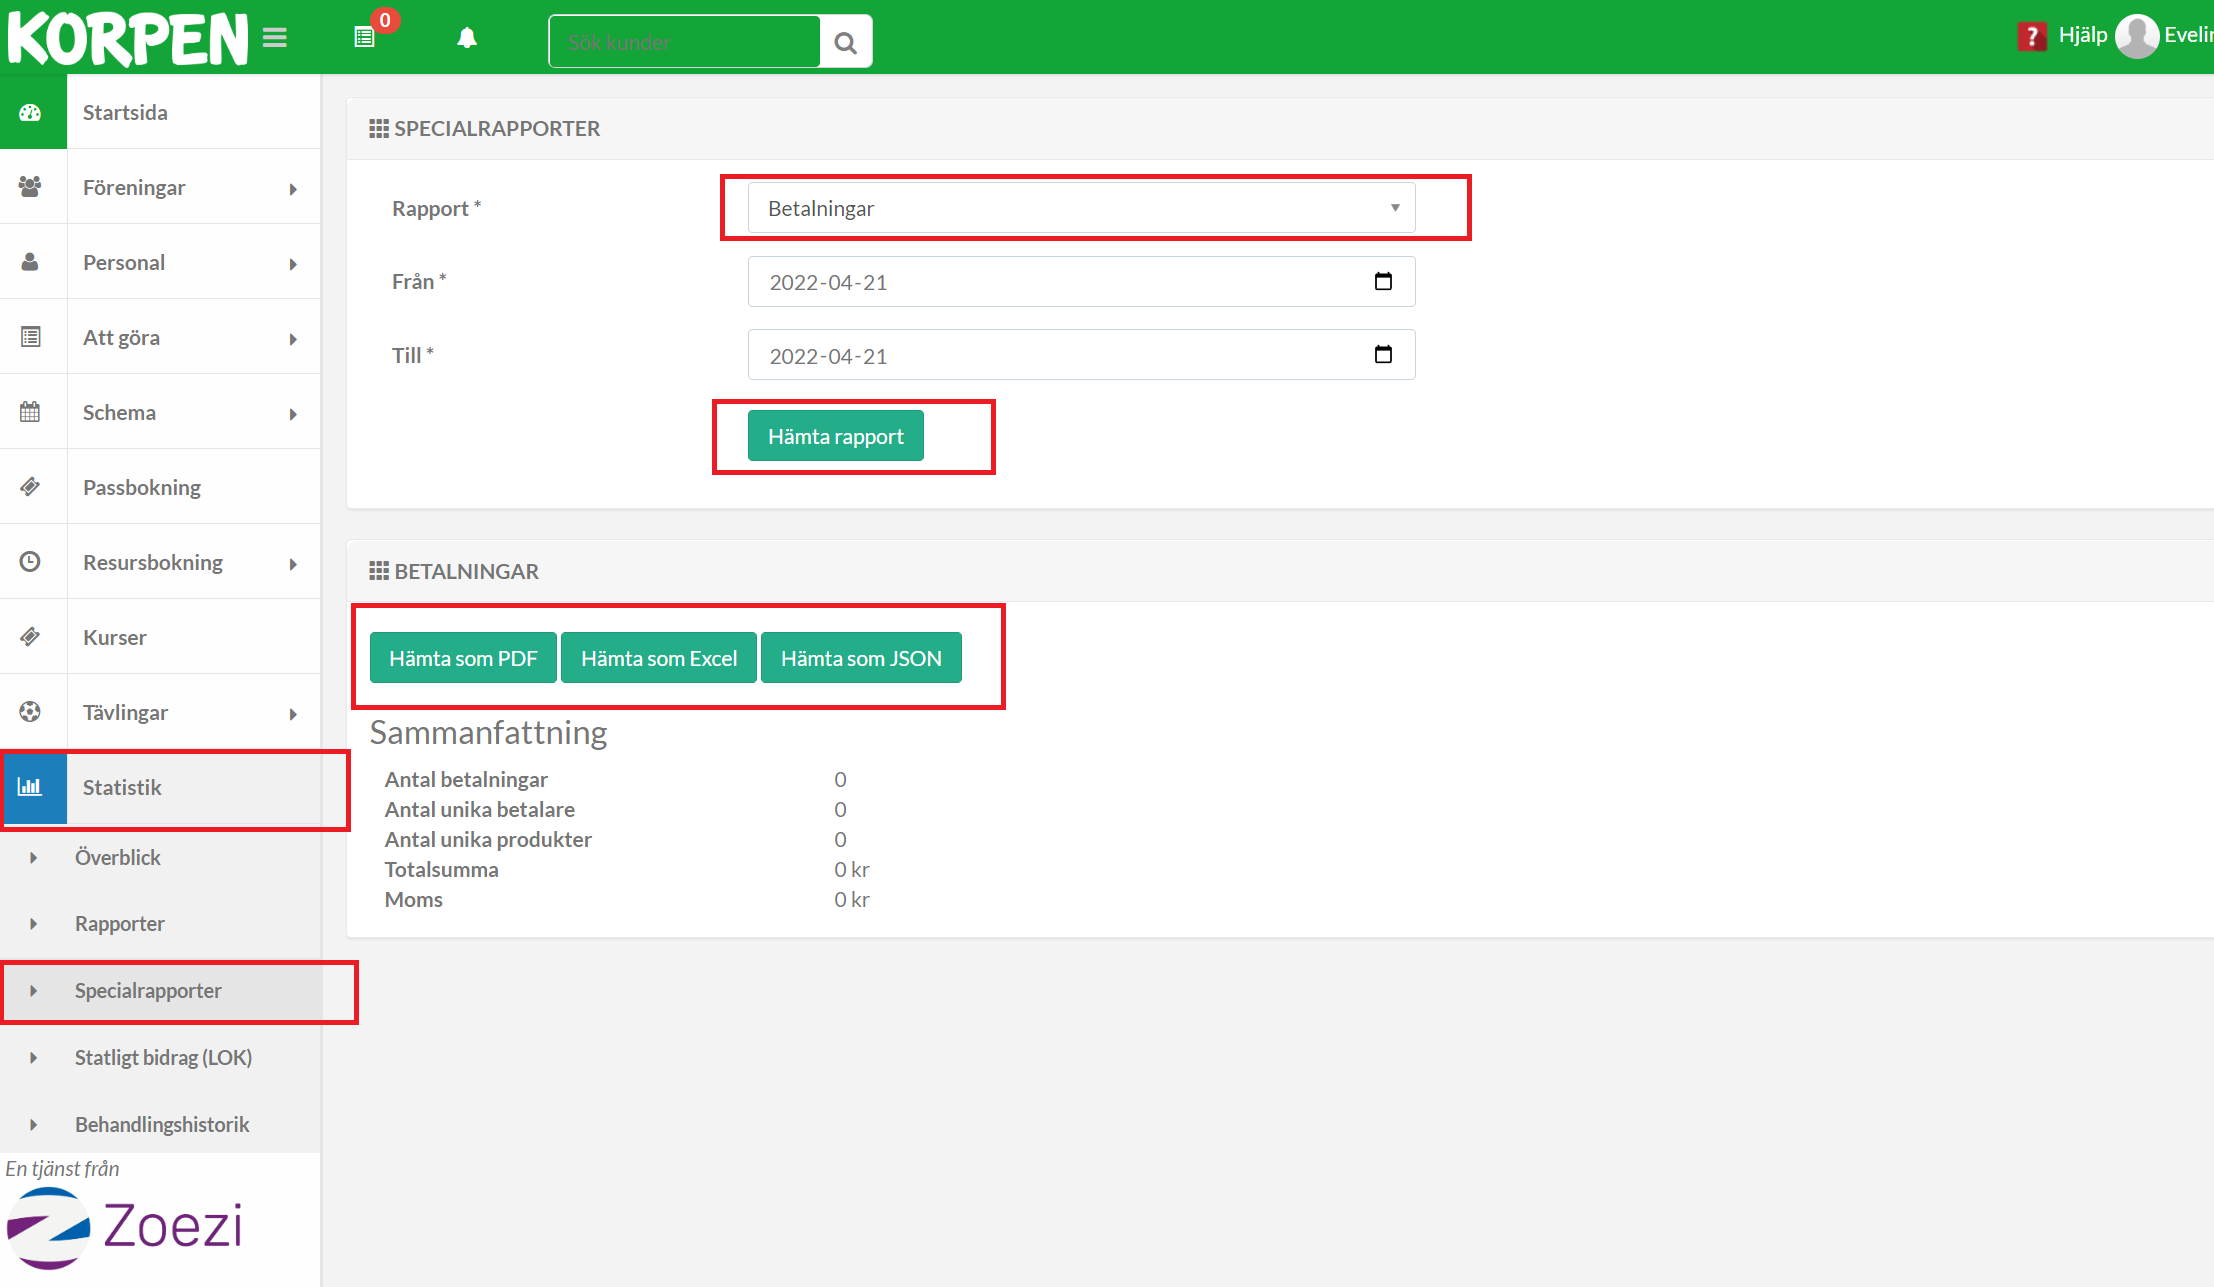2214x1287 pixels.
Task: Open the Till date calendar picker icon
Action: pos(1383,354)
